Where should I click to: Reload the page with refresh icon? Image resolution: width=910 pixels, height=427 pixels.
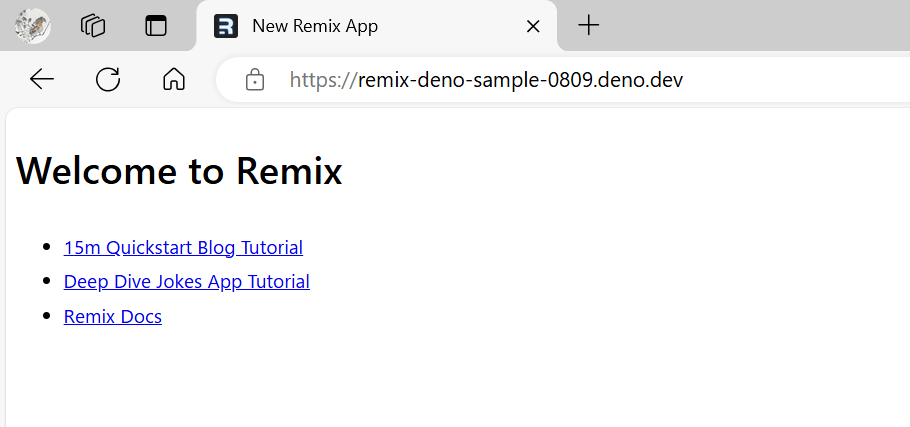point(108,79)
